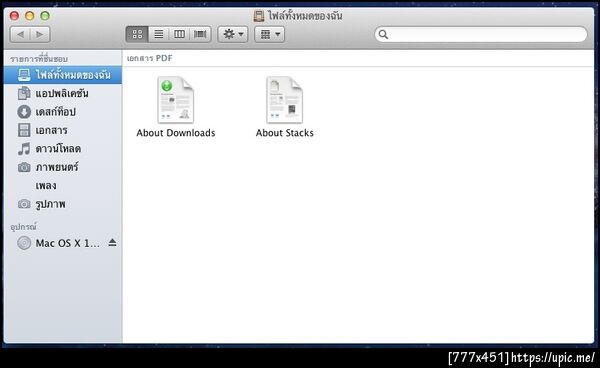Click the About Downloads file name
The height and width of the screenshot is (368, 600).
pos(176,133)
